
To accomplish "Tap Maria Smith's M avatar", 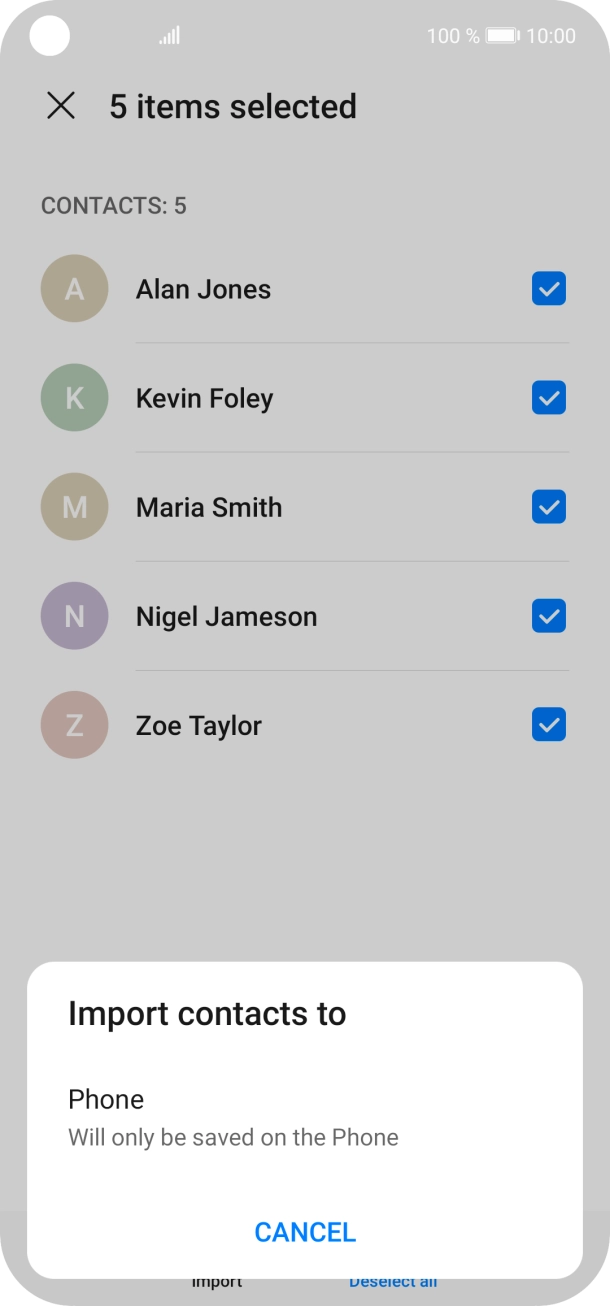I will pos(74,507).
